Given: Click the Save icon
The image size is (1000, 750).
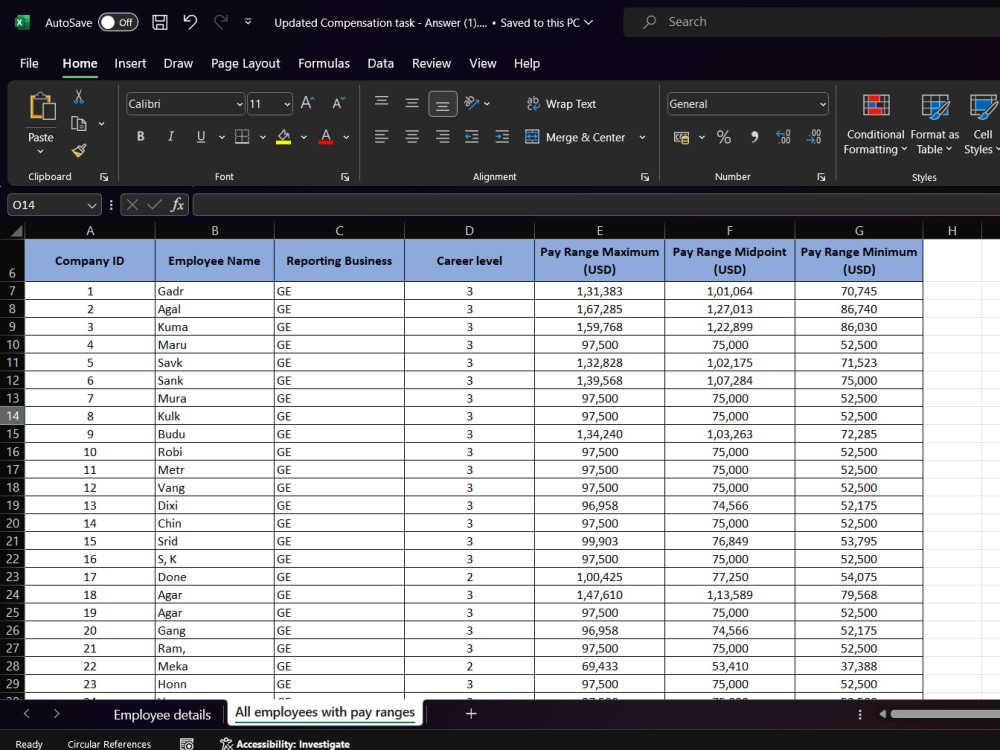Looking at the screenshot, I should tap(159, 21).
